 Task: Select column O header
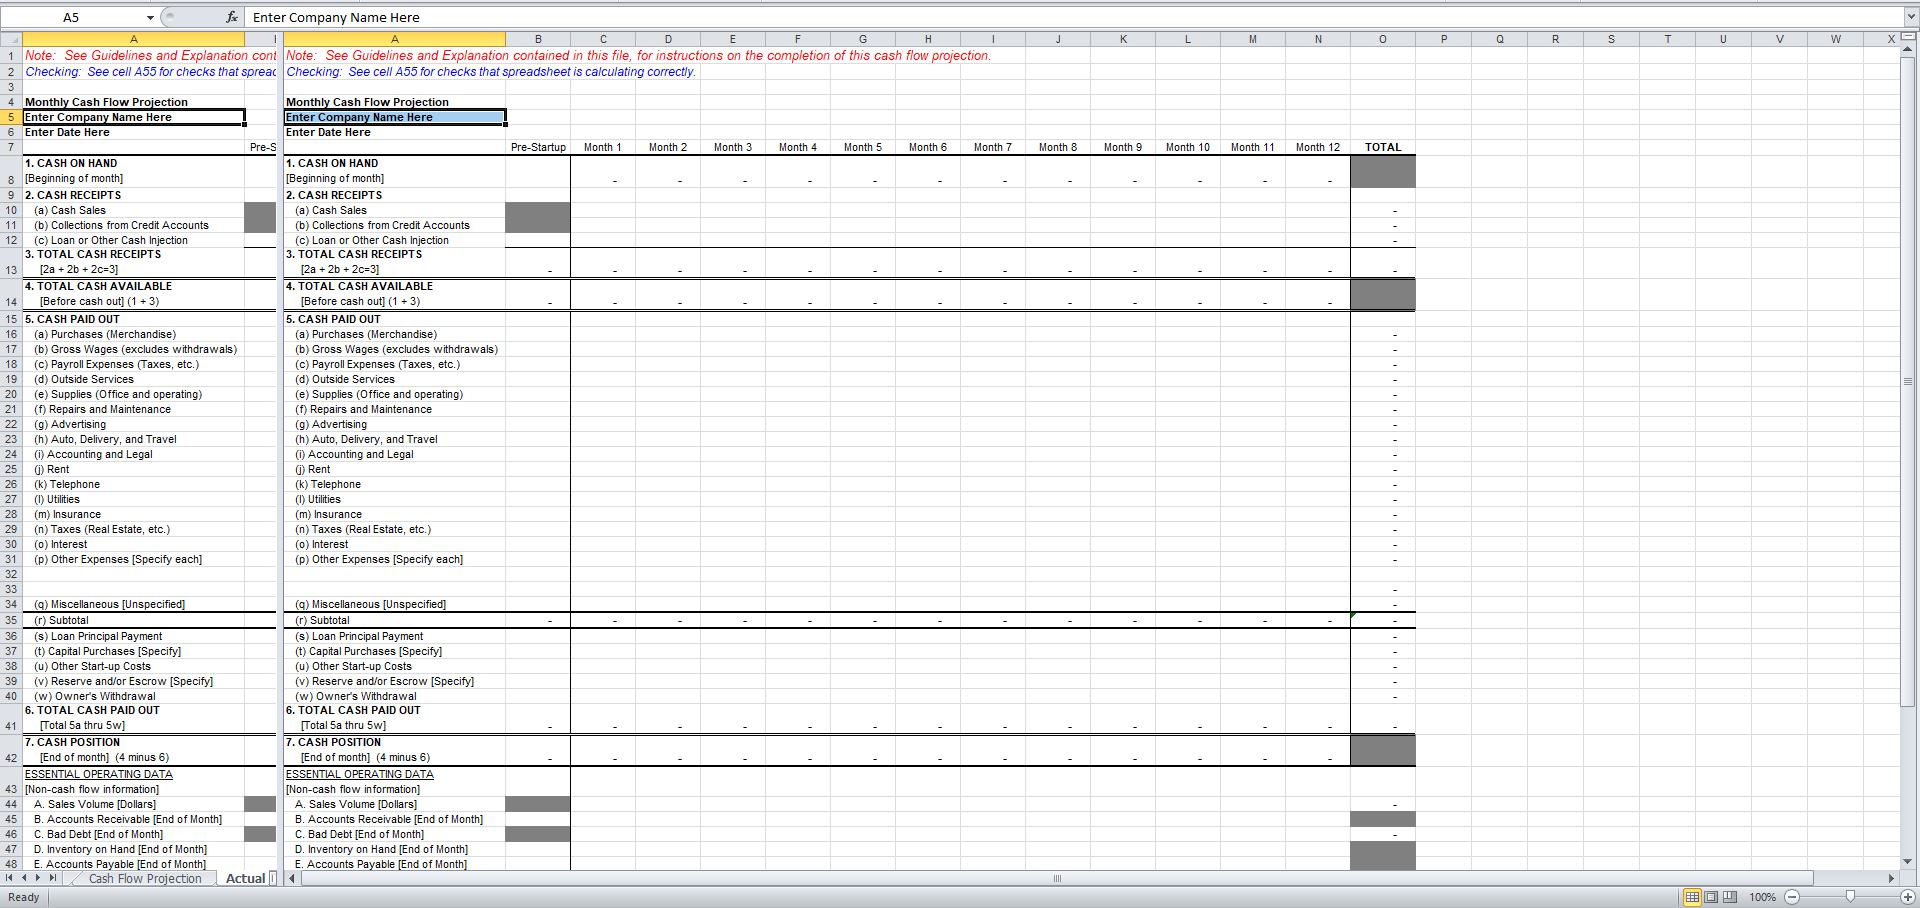[x=1383, y=39]
